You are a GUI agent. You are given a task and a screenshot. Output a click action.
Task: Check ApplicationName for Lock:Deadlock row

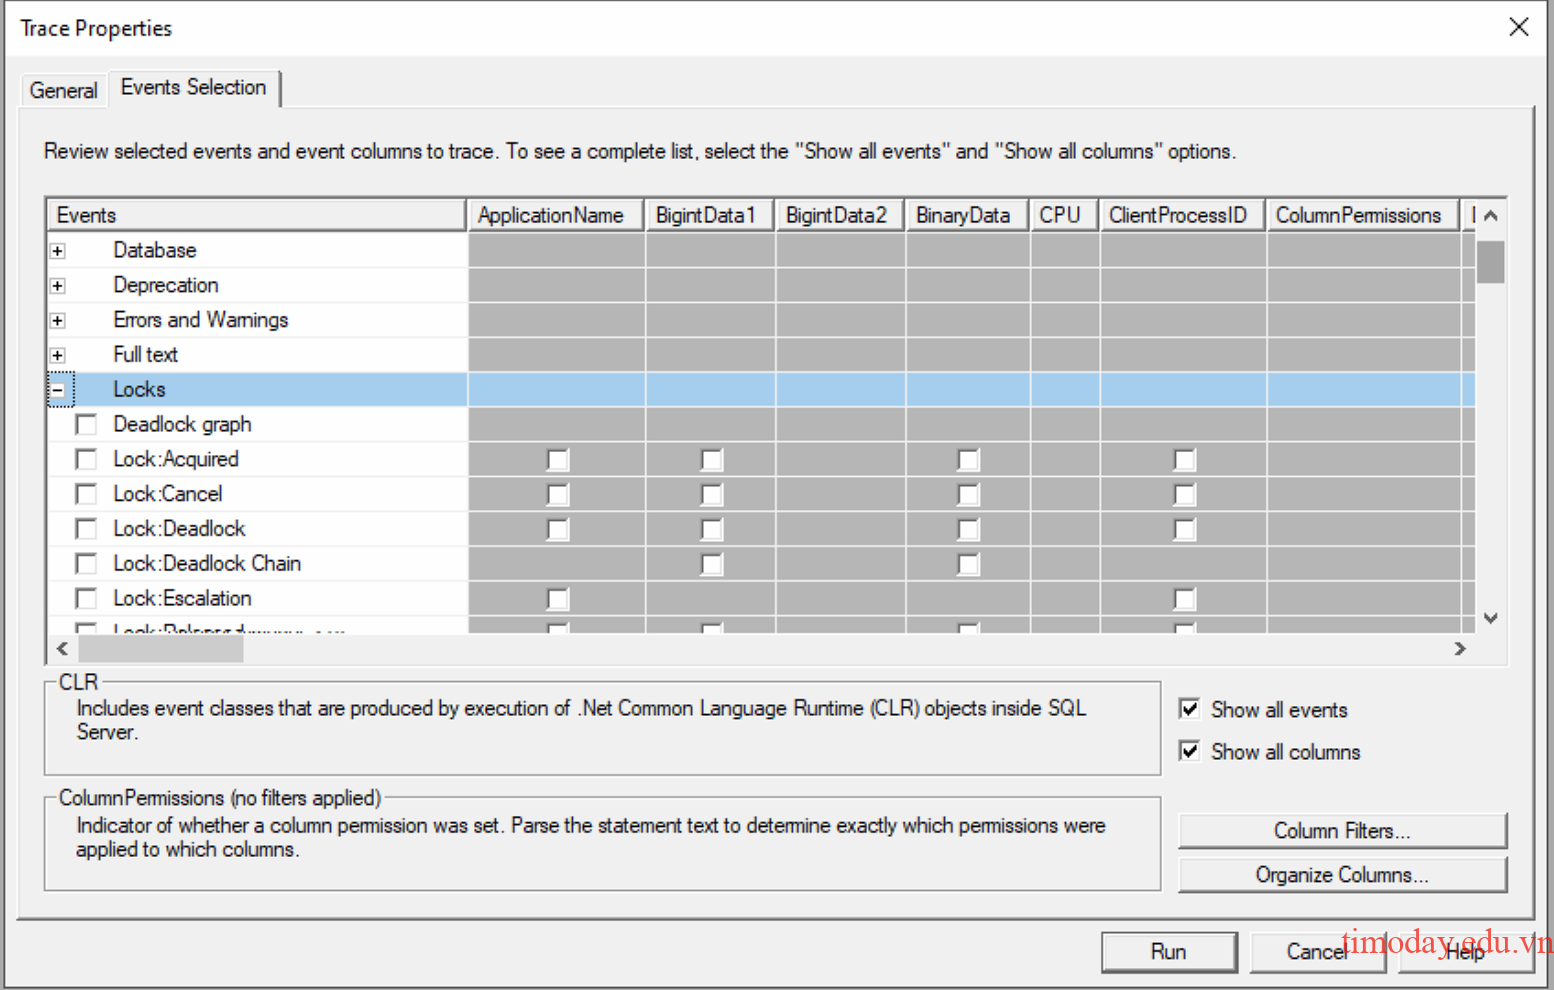pos(557,529)
